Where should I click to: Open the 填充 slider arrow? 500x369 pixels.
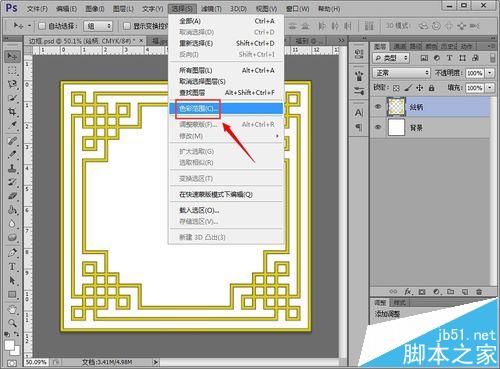[489, 88]
